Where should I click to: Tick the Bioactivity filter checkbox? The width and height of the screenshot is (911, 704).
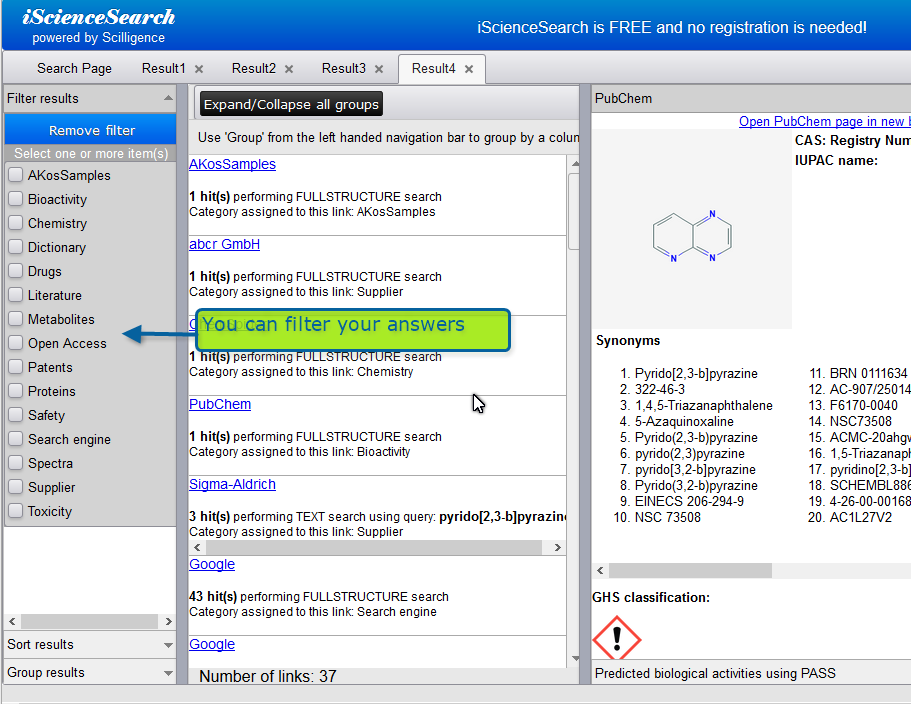(16, 199)
